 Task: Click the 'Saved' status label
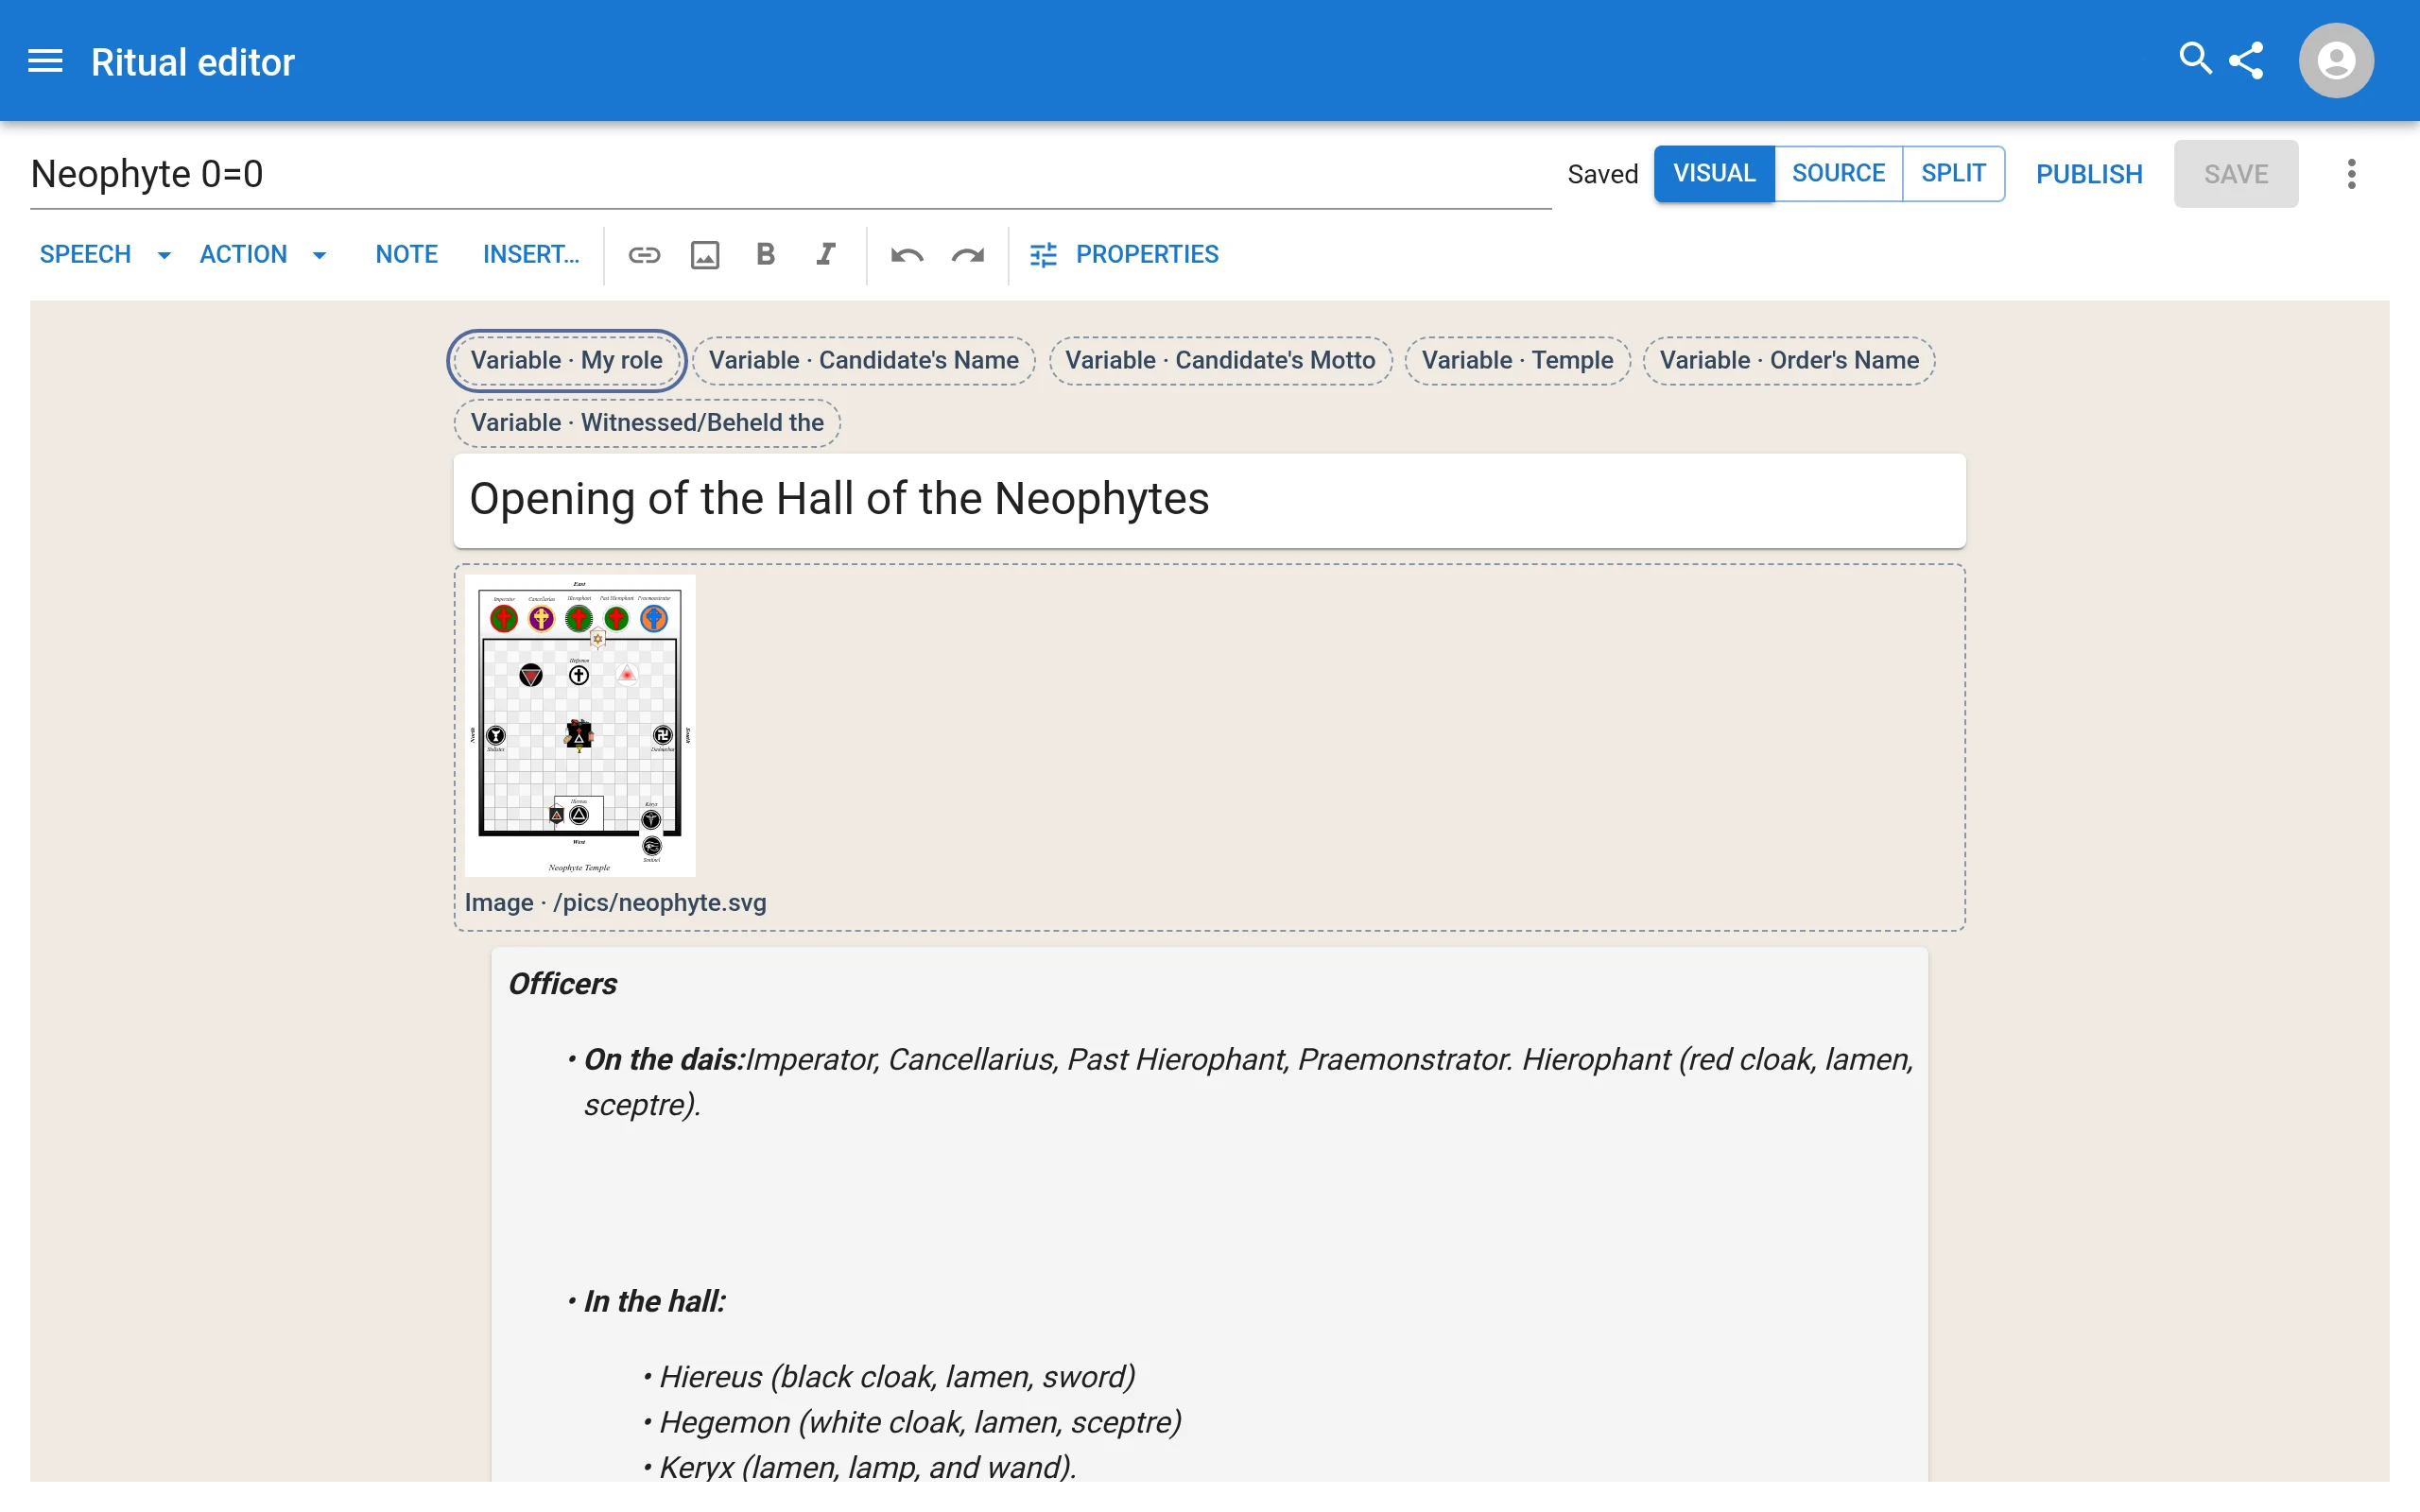[1602, 174]
